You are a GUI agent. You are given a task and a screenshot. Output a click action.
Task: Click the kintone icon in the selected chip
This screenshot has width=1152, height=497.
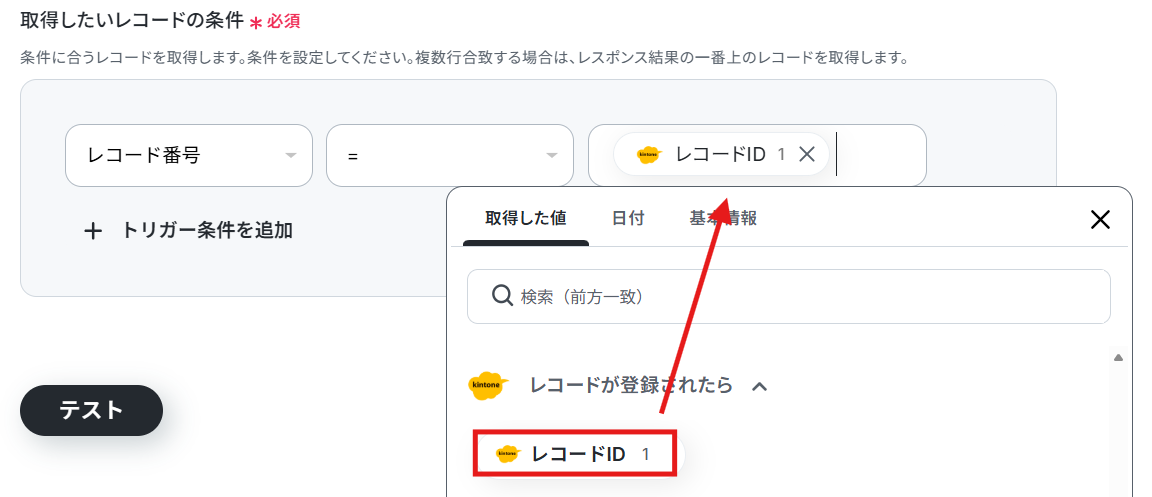(x=649, y=154)
